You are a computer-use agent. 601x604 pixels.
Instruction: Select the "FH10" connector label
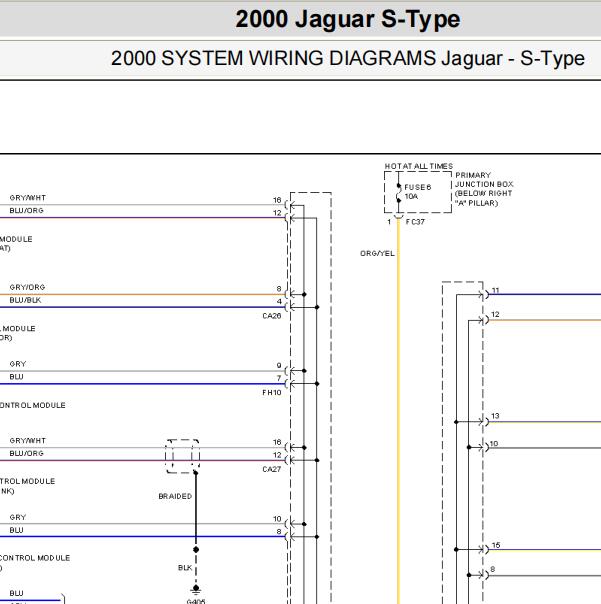(272, 393)
